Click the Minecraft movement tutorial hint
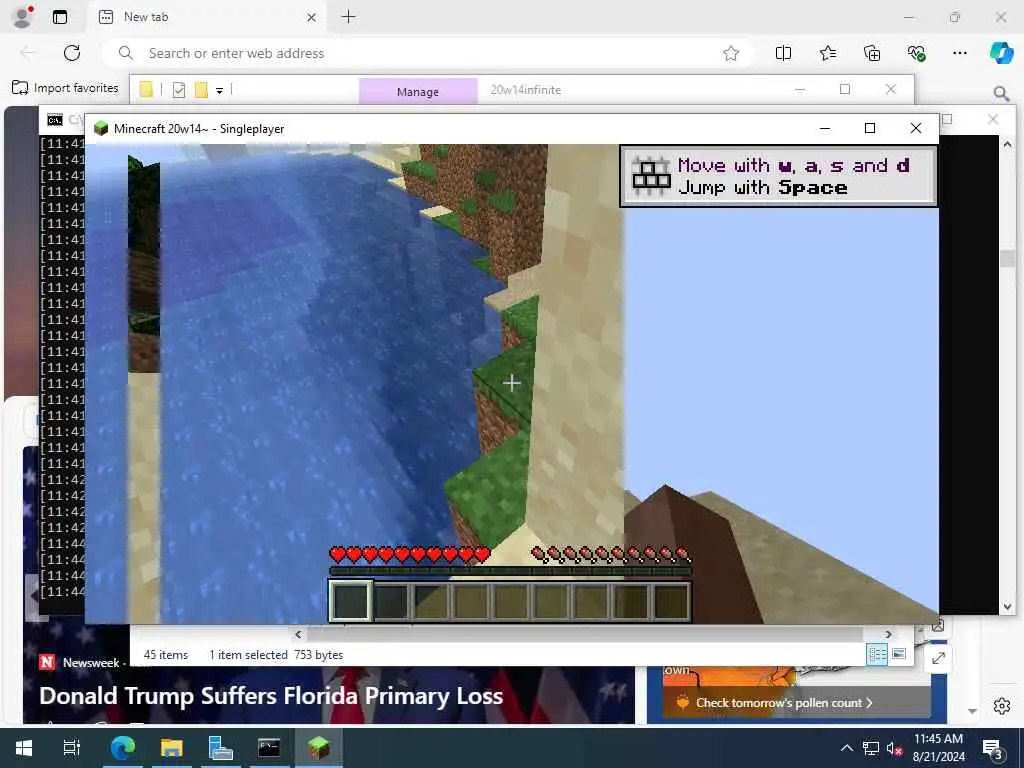The width and height of the screenshot is (1024, 768). [x=778, y=176]
